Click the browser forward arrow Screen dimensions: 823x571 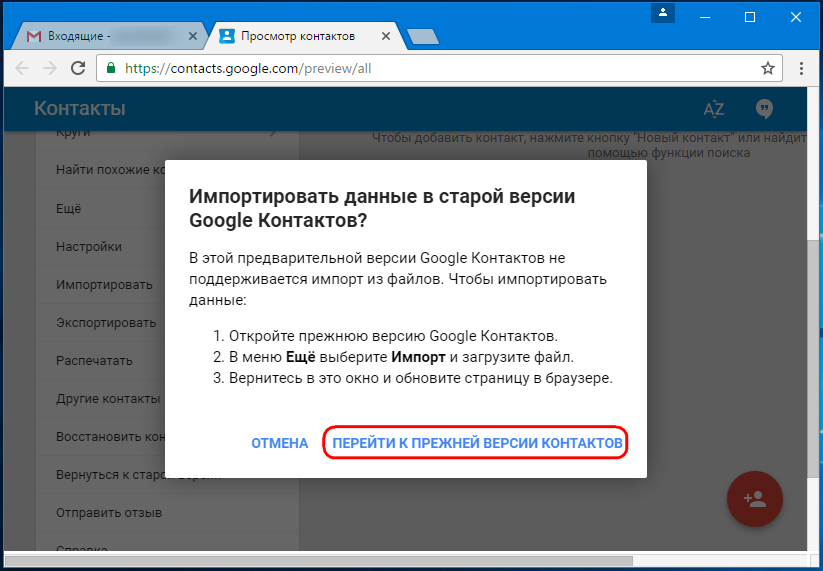click(50, 68)
